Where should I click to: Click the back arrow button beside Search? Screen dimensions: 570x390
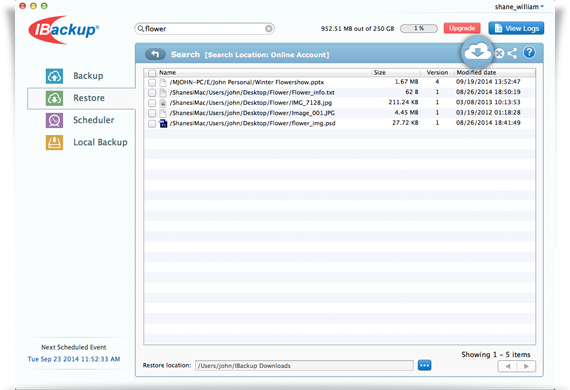pos(155,54)
